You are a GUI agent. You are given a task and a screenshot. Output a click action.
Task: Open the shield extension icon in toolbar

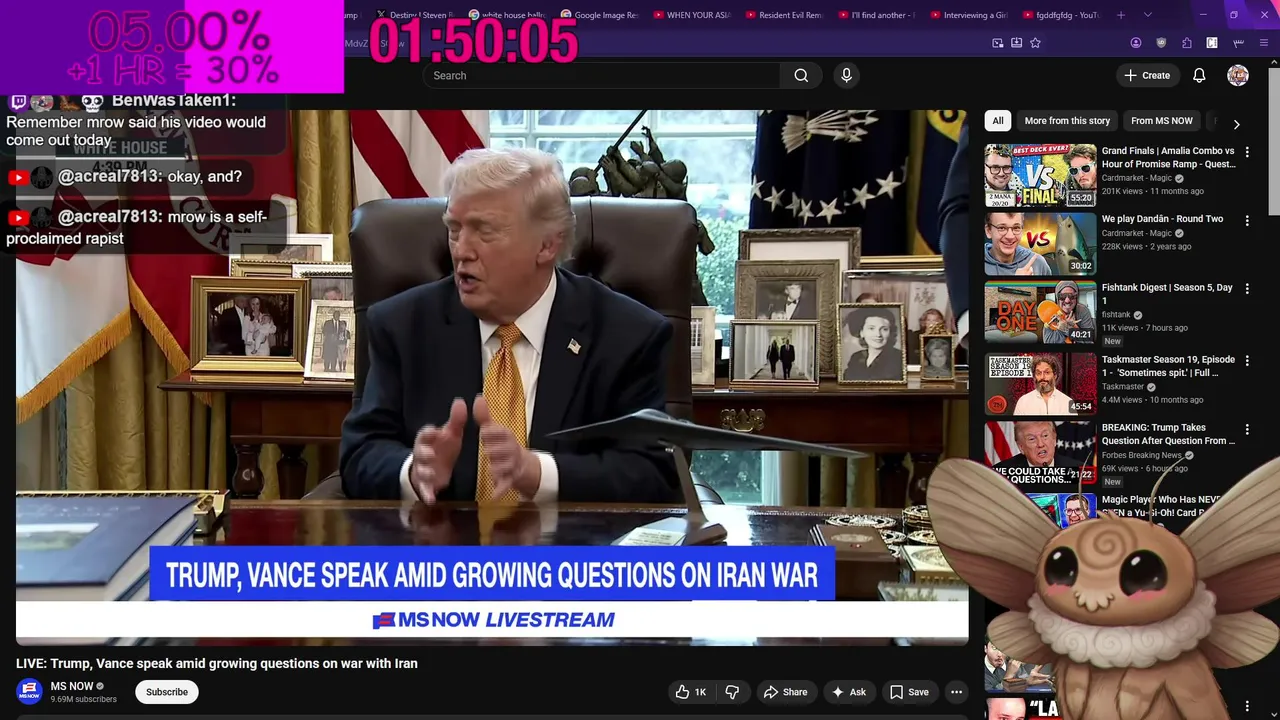(1161, 43)
